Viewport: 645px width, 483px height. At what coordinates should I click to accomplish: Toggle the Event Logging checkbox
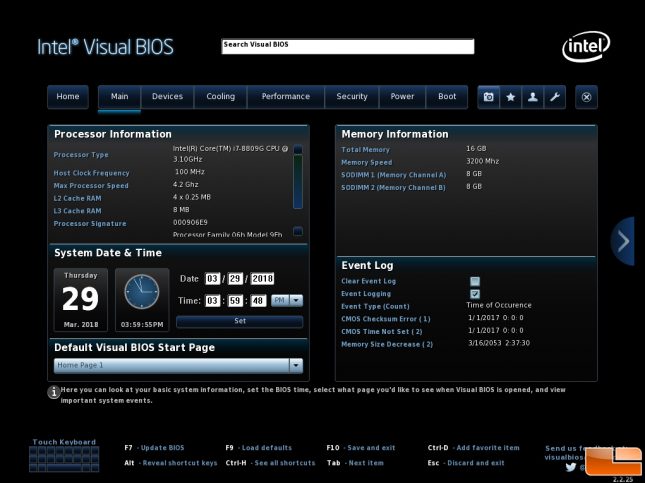pyautogui.click(x=475, y=294)
